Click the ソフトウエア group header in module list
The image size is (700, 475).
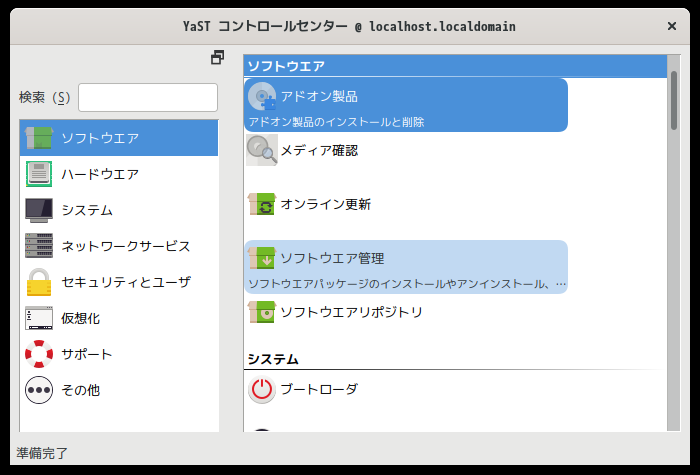pyautogui.click(x=455, y=67)
